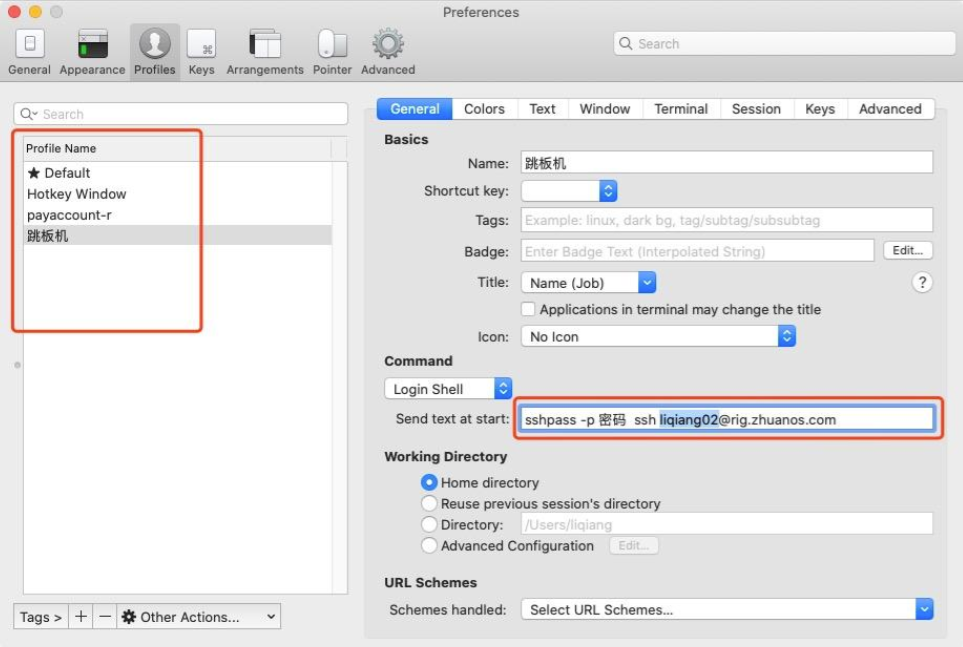Switch to the General profile tab
Screen dimensions: 963x647
pos(415,109)
